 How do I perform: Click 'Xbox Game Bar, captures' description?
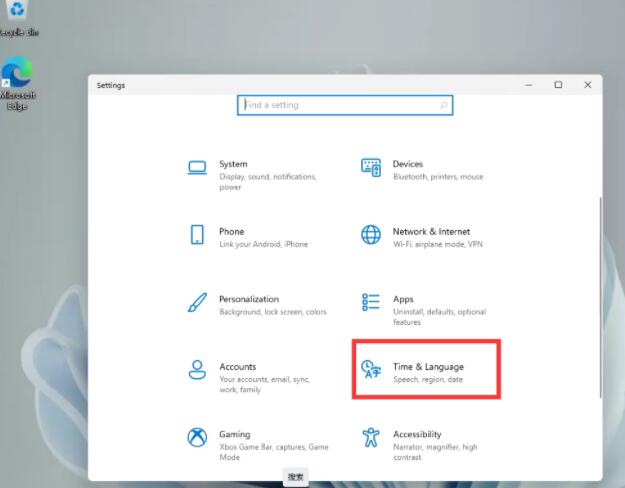coord(274,452)
